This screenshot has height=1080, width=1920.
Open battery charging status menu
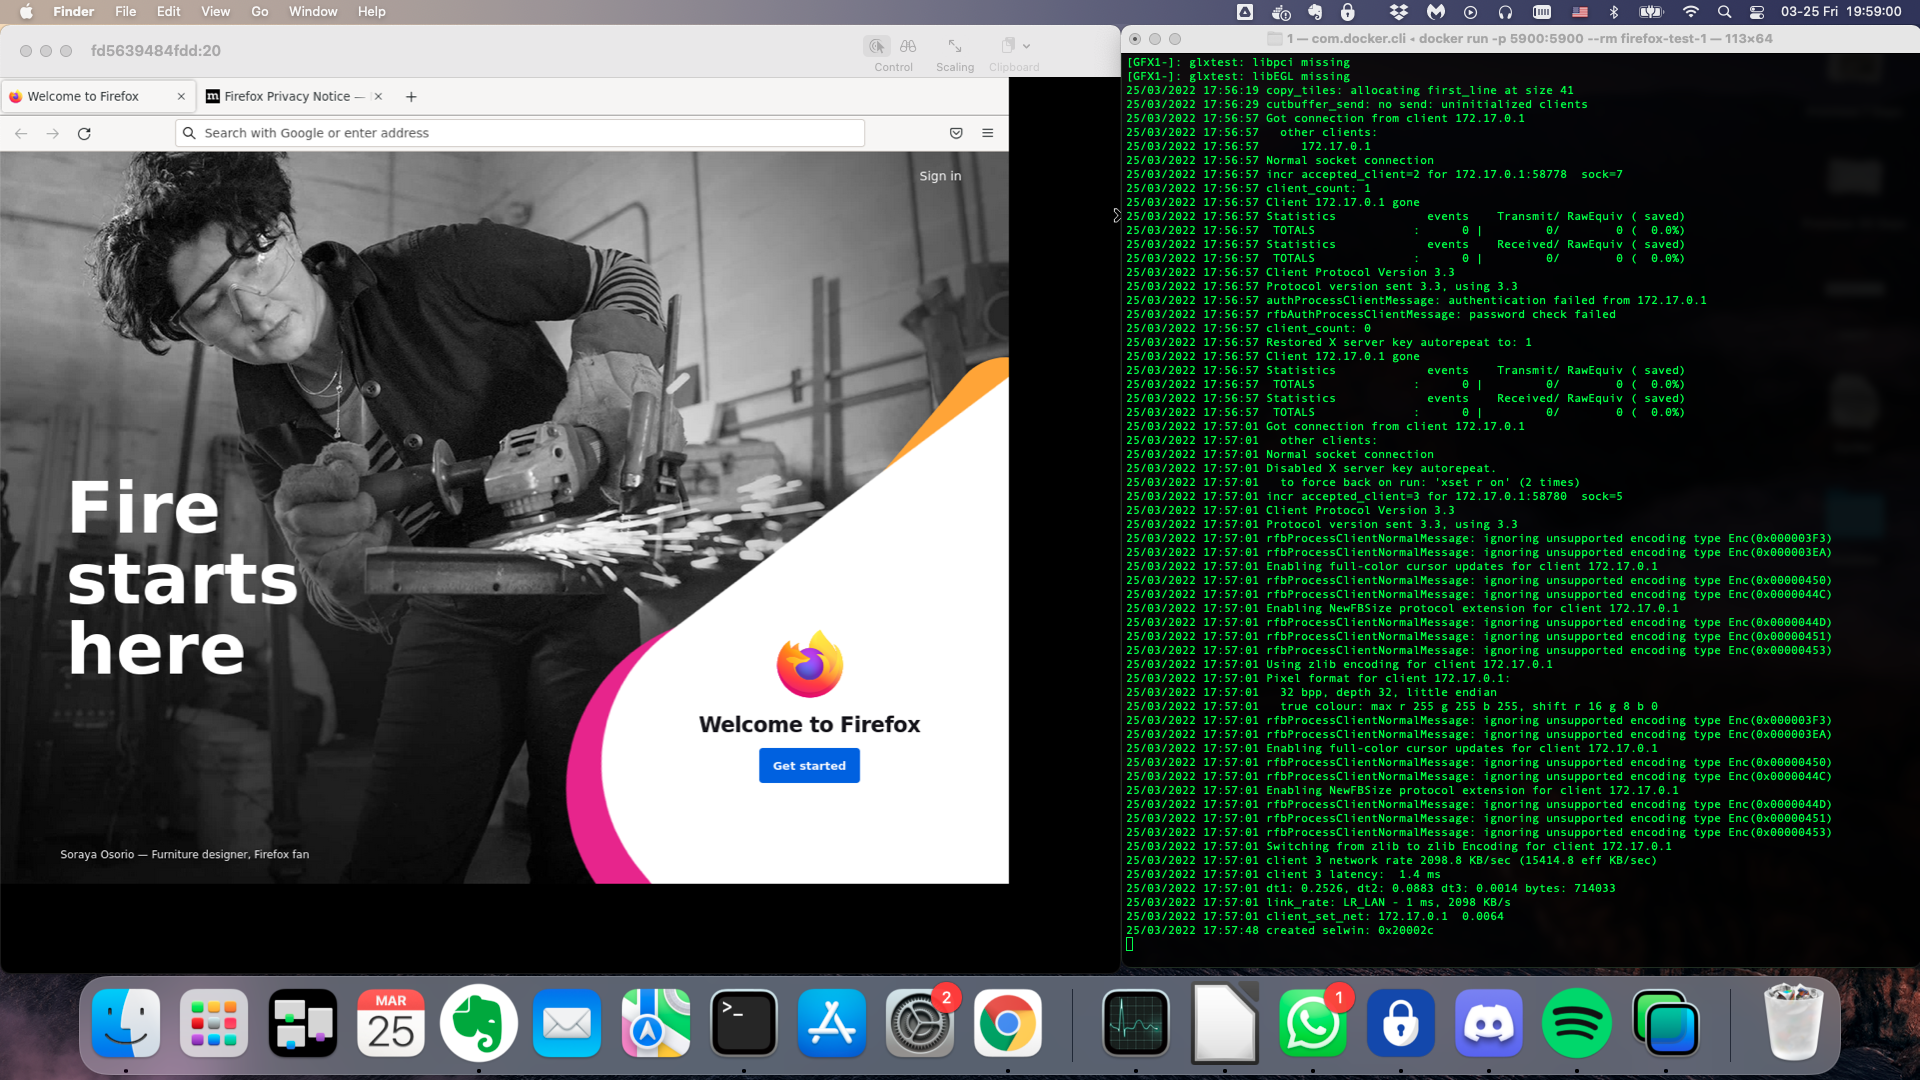pyautogui.click(x=1651, y=12)
